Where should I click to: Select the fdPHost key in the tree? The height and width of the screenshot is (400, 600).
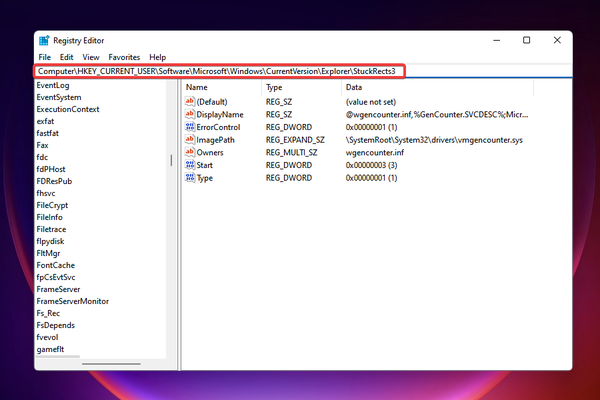pos(51,169)
